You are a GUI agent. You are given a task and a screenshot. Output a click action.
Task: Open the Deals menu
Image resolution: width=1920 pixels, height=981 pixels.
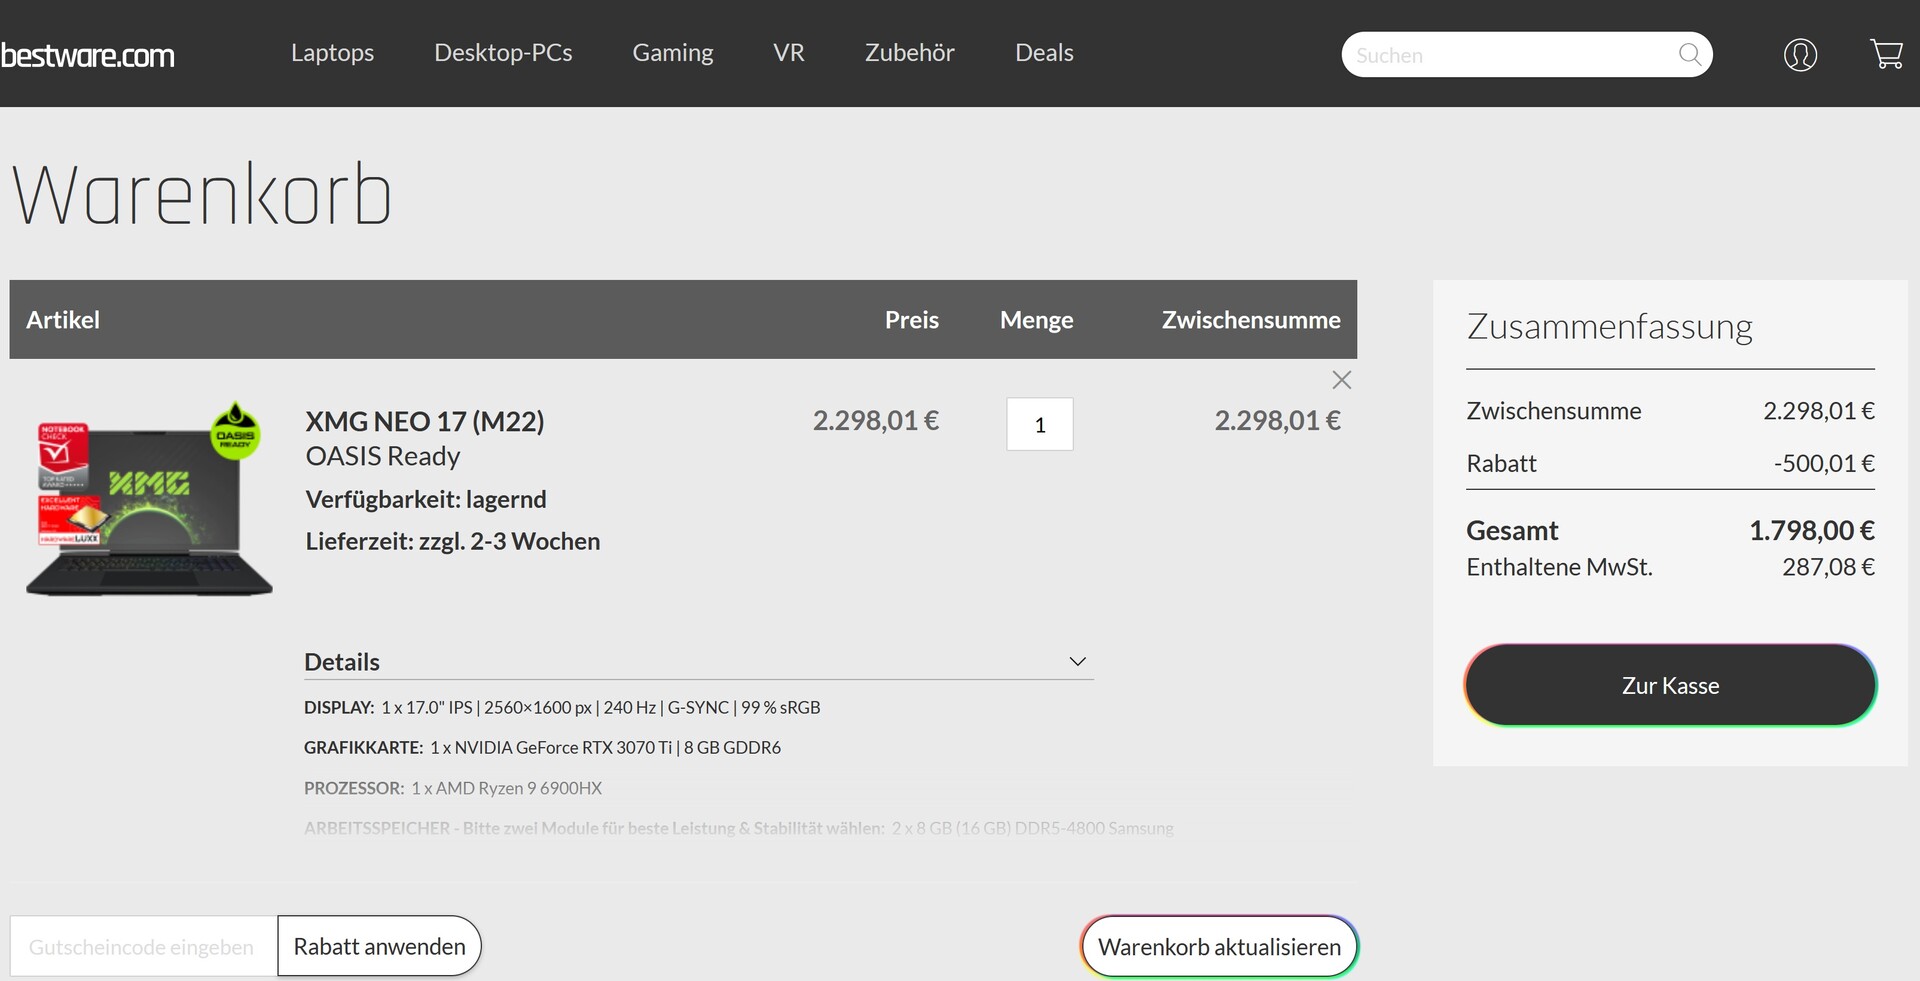tap(1044, 53)
